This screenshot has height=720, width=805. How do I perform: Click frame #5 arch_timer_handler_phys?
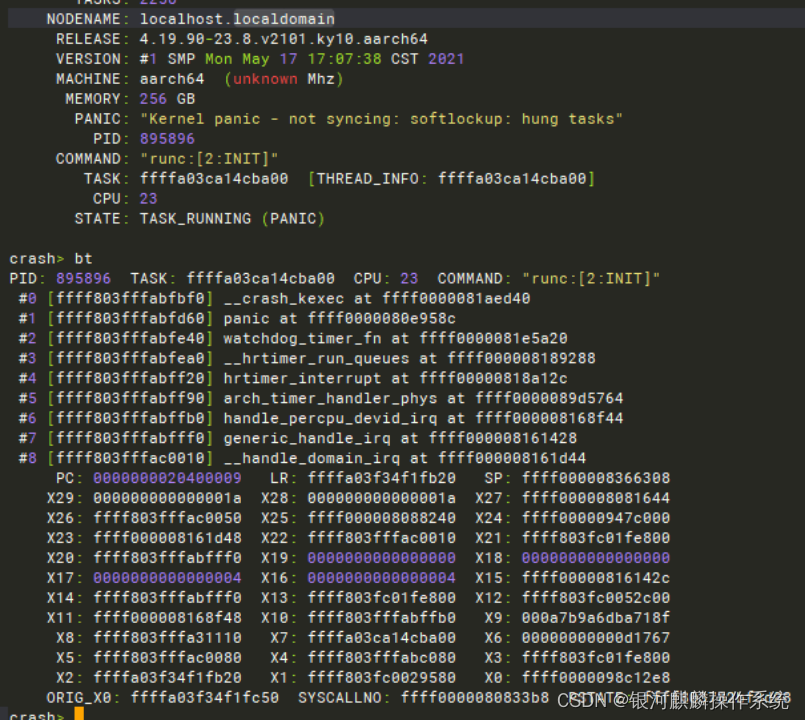pos(321,399)
